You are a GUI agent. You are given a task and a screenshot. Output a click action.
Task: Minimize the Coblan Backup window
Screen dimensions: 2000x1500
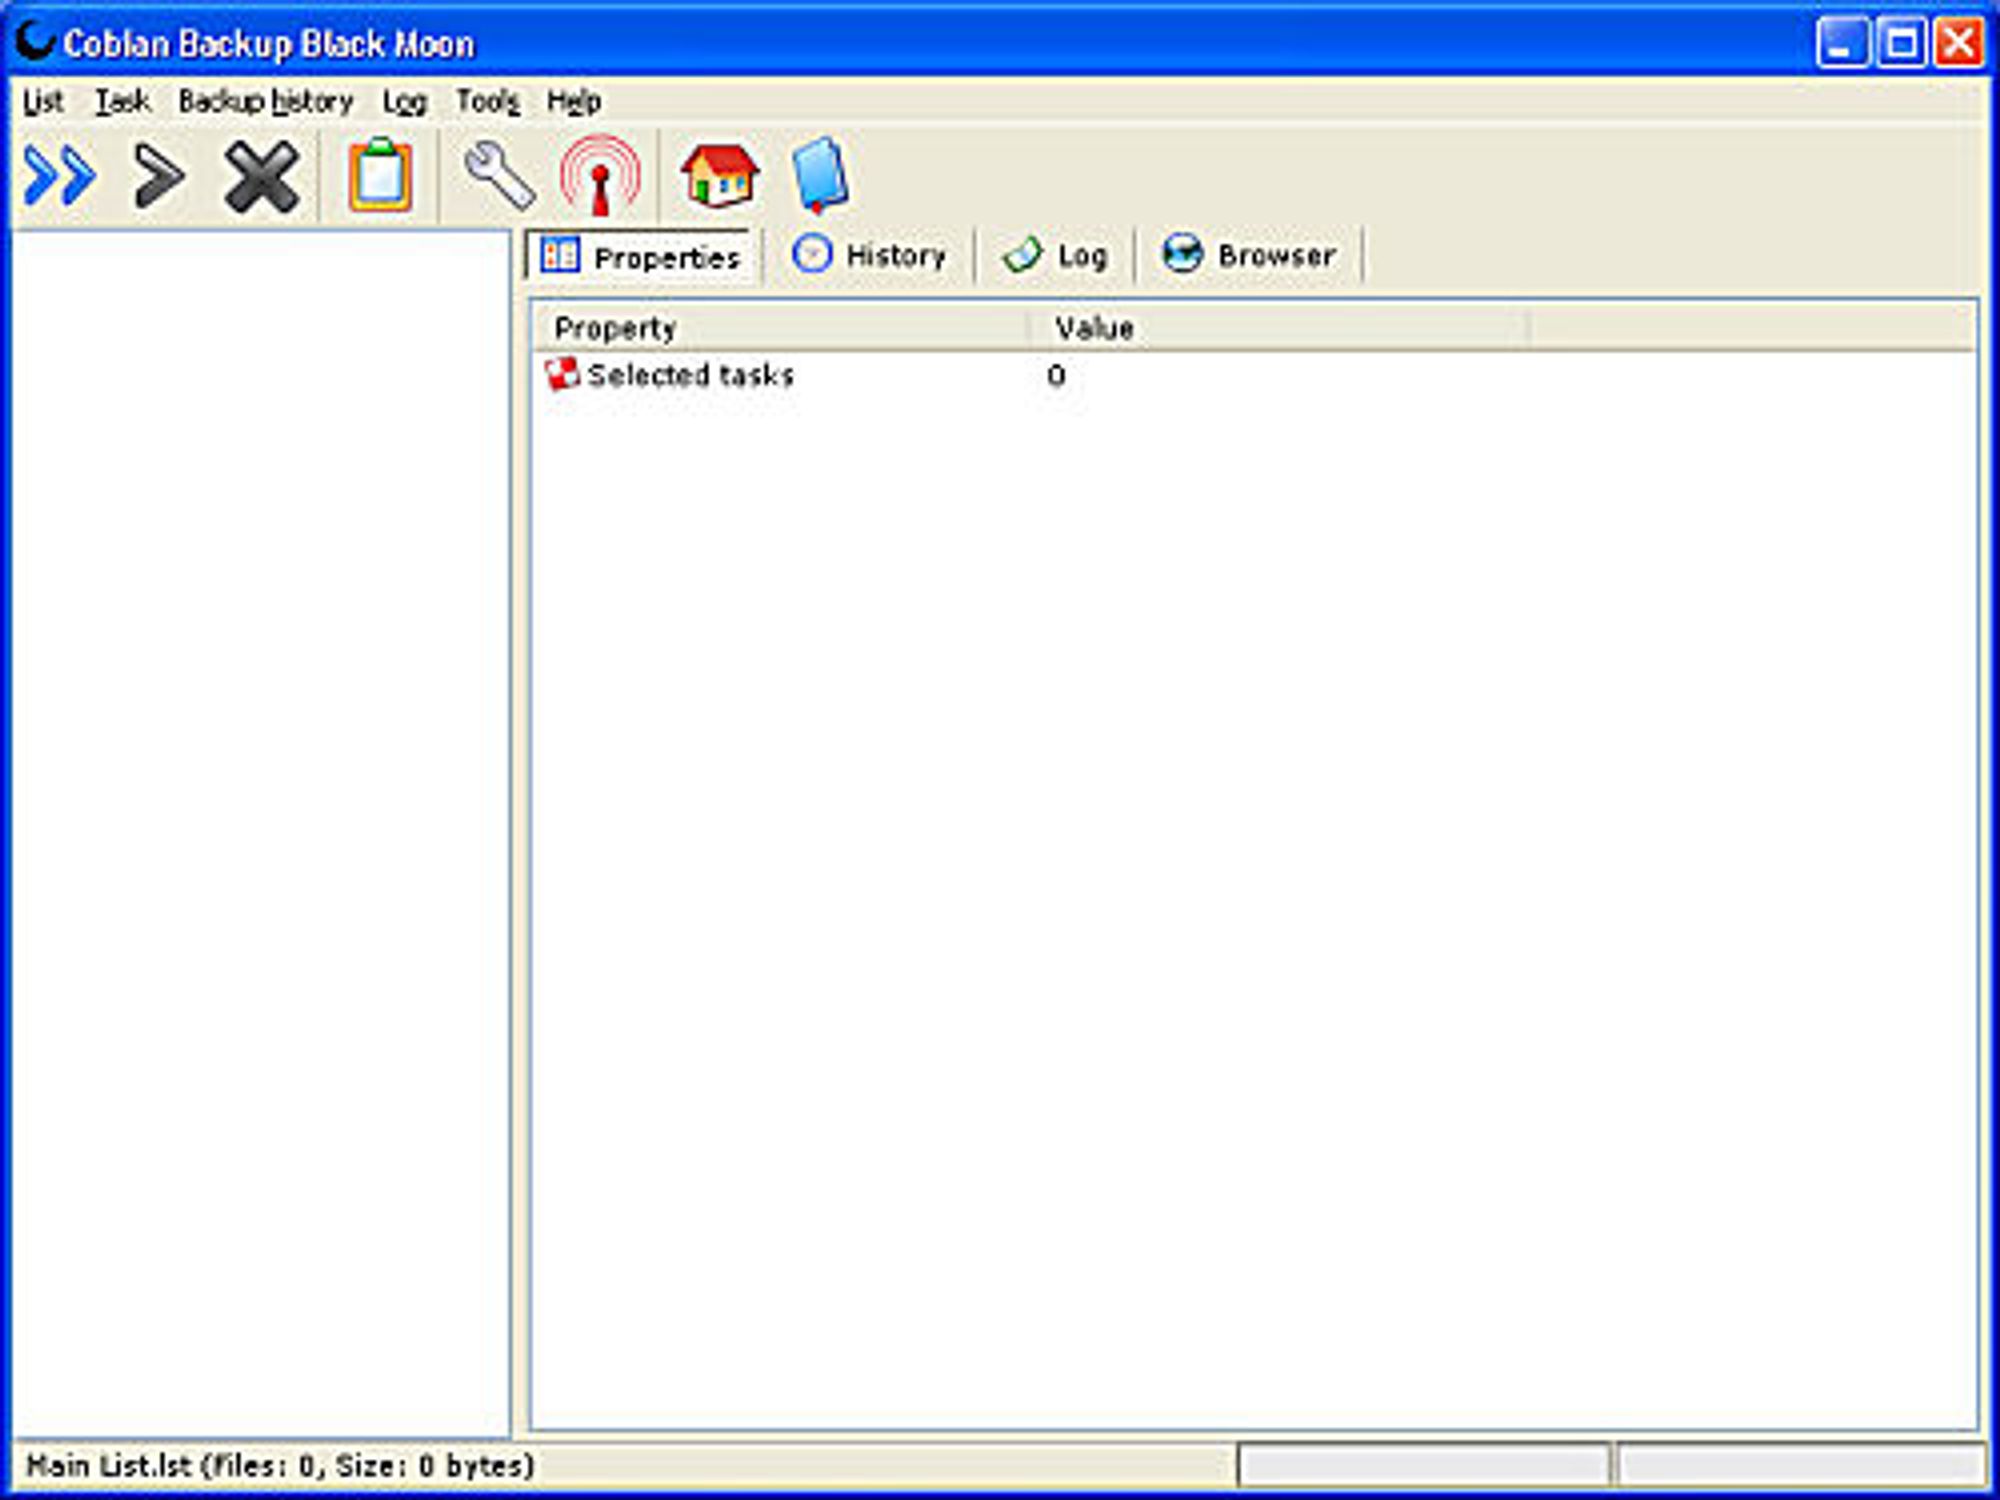point(1842,43)
